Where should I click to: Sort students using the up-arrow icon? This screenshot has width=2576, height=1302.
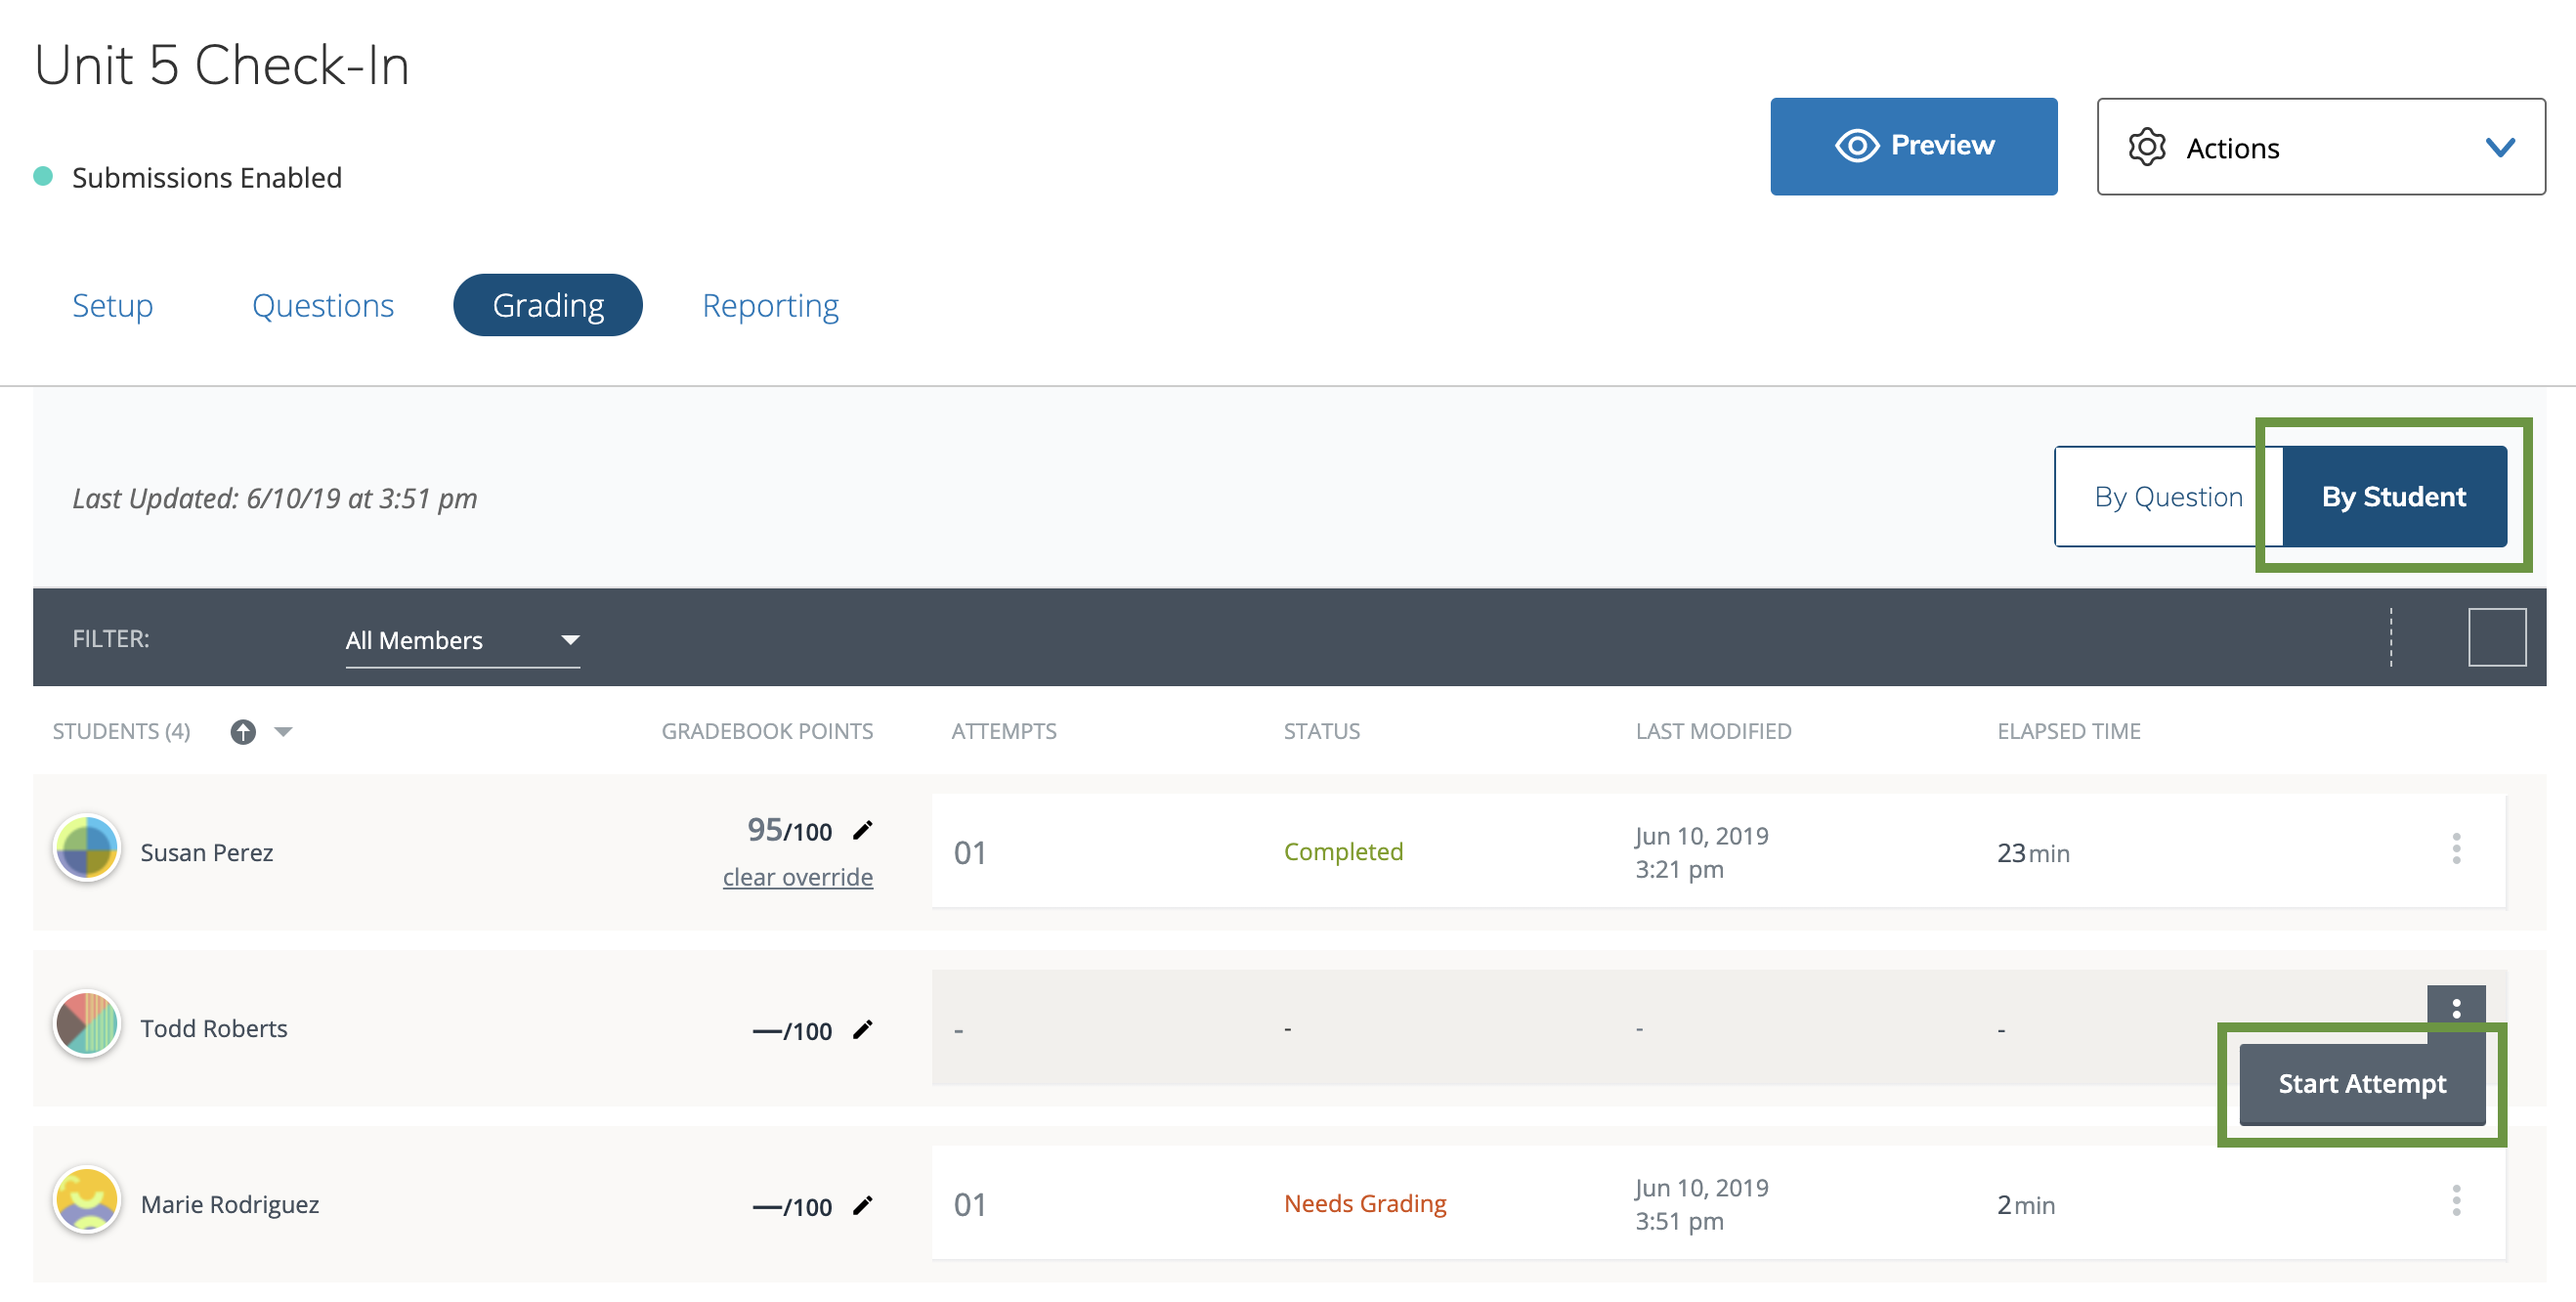coord(242,732)
